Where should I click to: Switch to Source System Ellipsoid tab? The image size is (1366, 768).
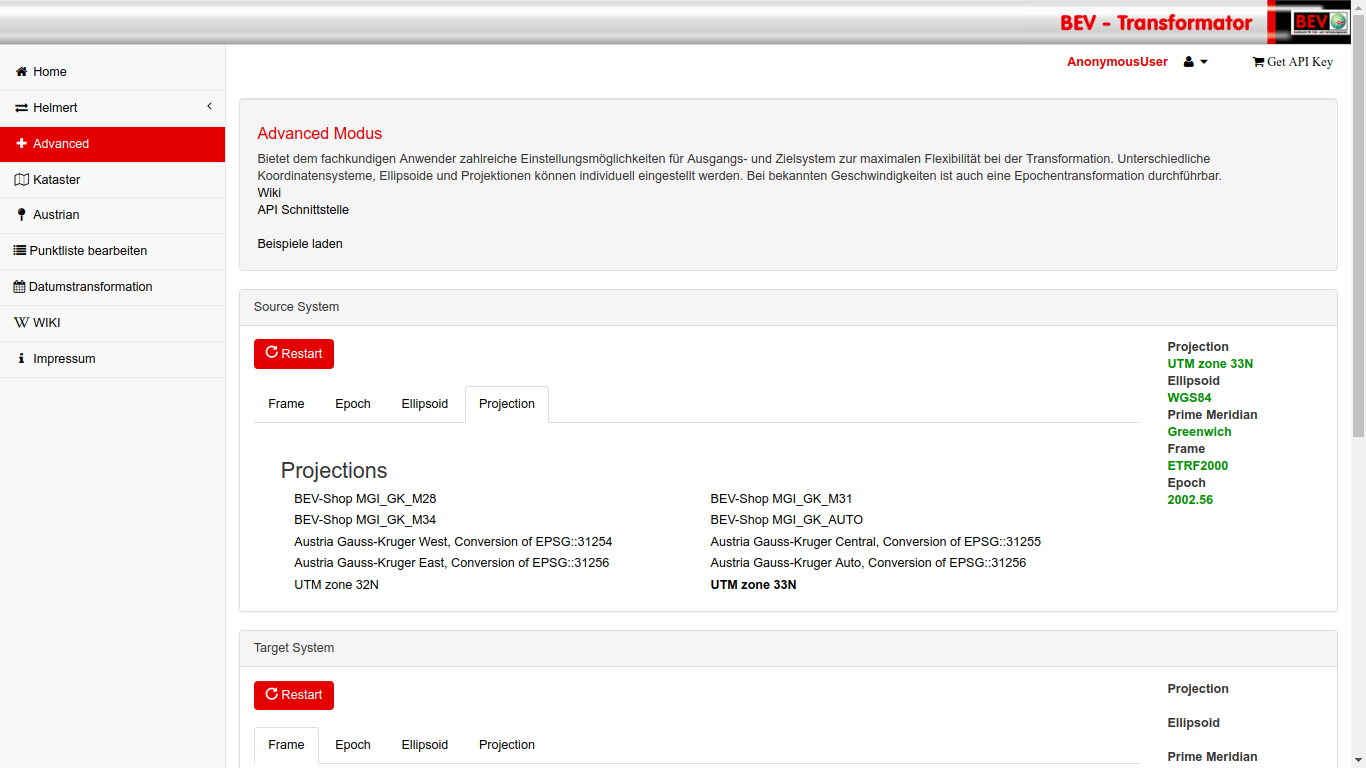click(425, 404)
